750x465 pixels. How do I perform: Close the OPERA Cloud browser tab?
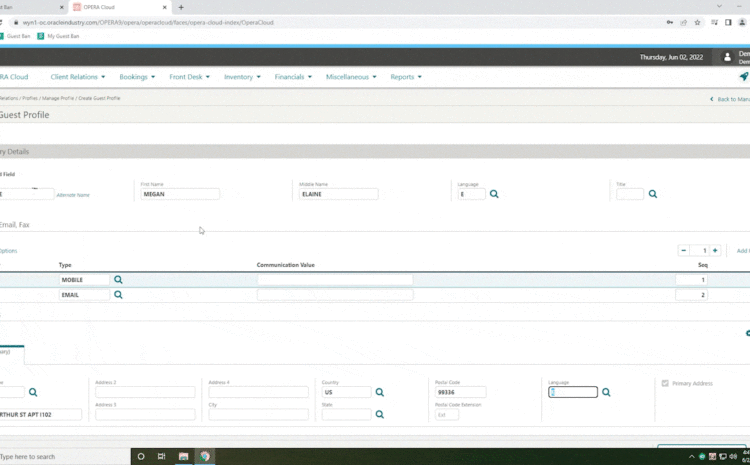(165, 7)
